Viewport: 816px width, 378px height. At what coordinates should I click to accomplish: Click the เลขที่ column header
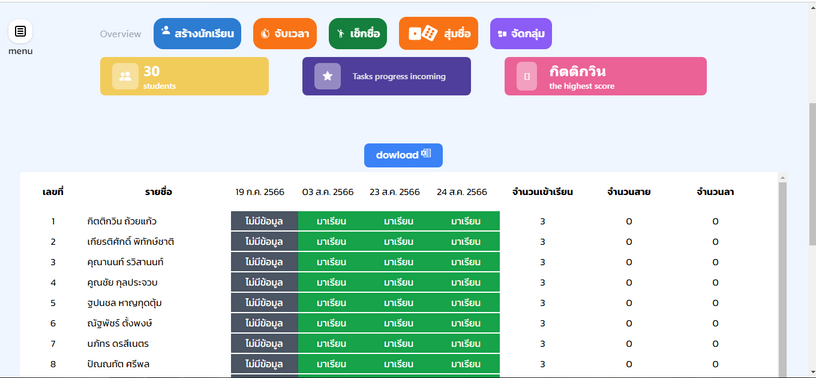(53, 192)
